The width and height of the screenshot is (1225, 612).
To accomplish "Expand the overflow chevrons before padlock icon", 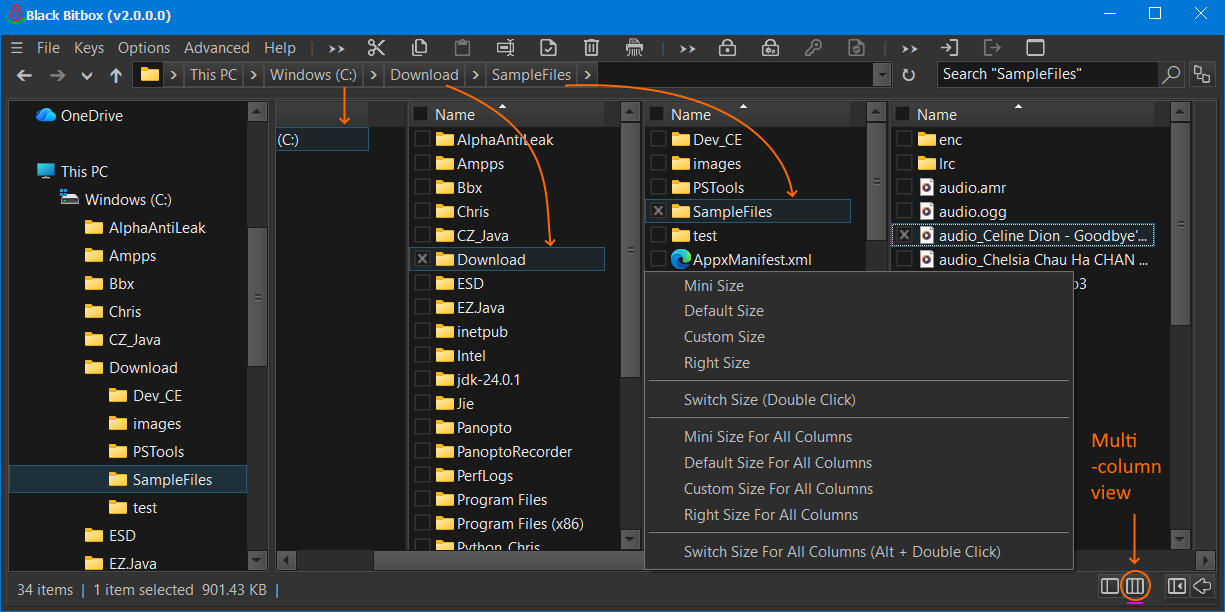I will (688, 48).
